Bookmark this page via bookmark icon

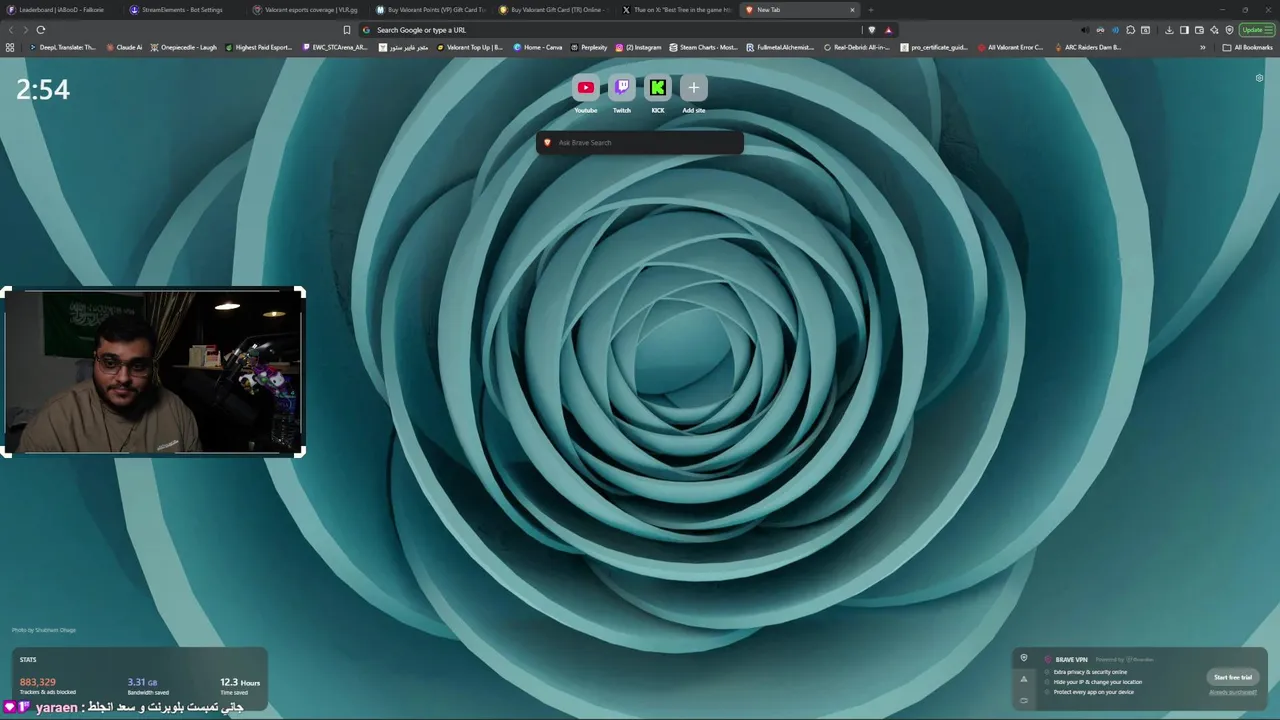click(347, 30)
